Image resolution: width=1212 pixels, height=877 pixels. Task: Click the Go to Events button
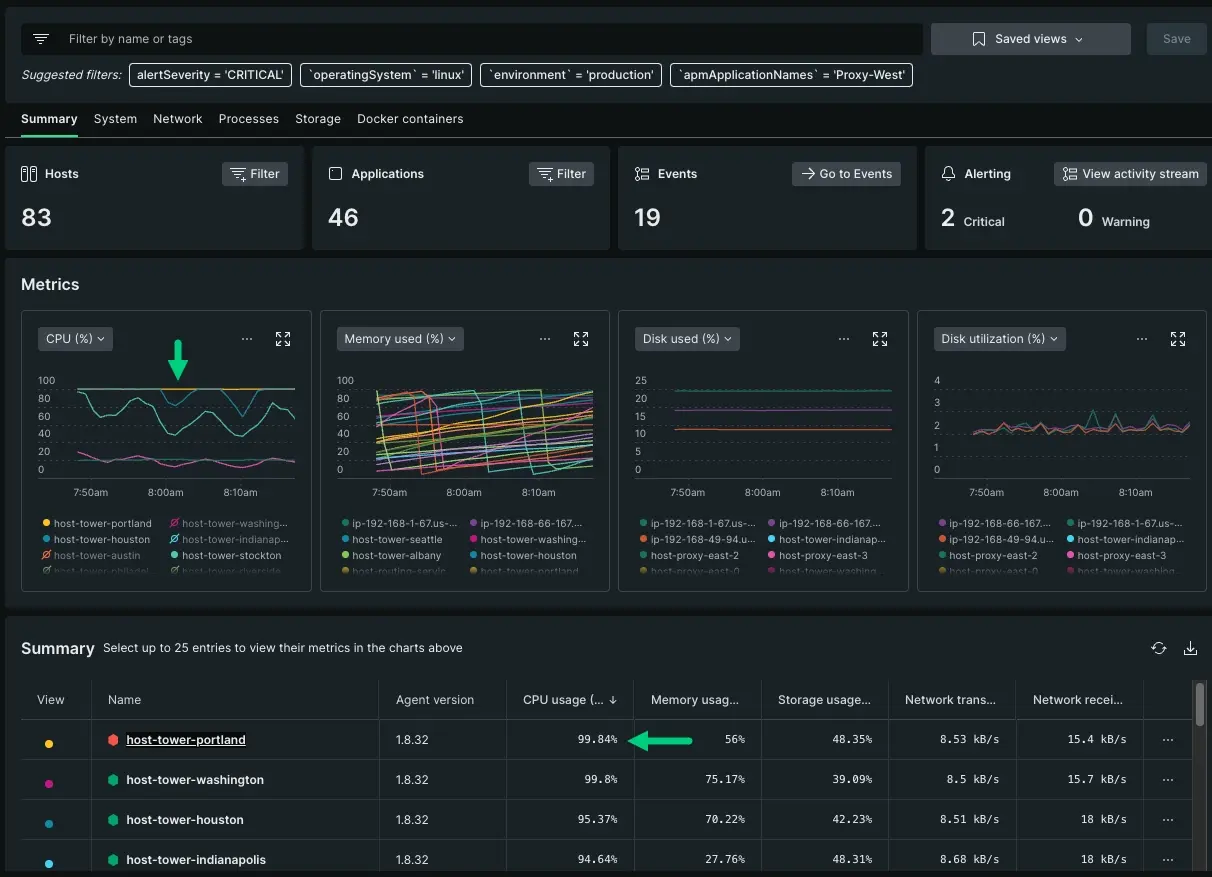pos(846,174)
